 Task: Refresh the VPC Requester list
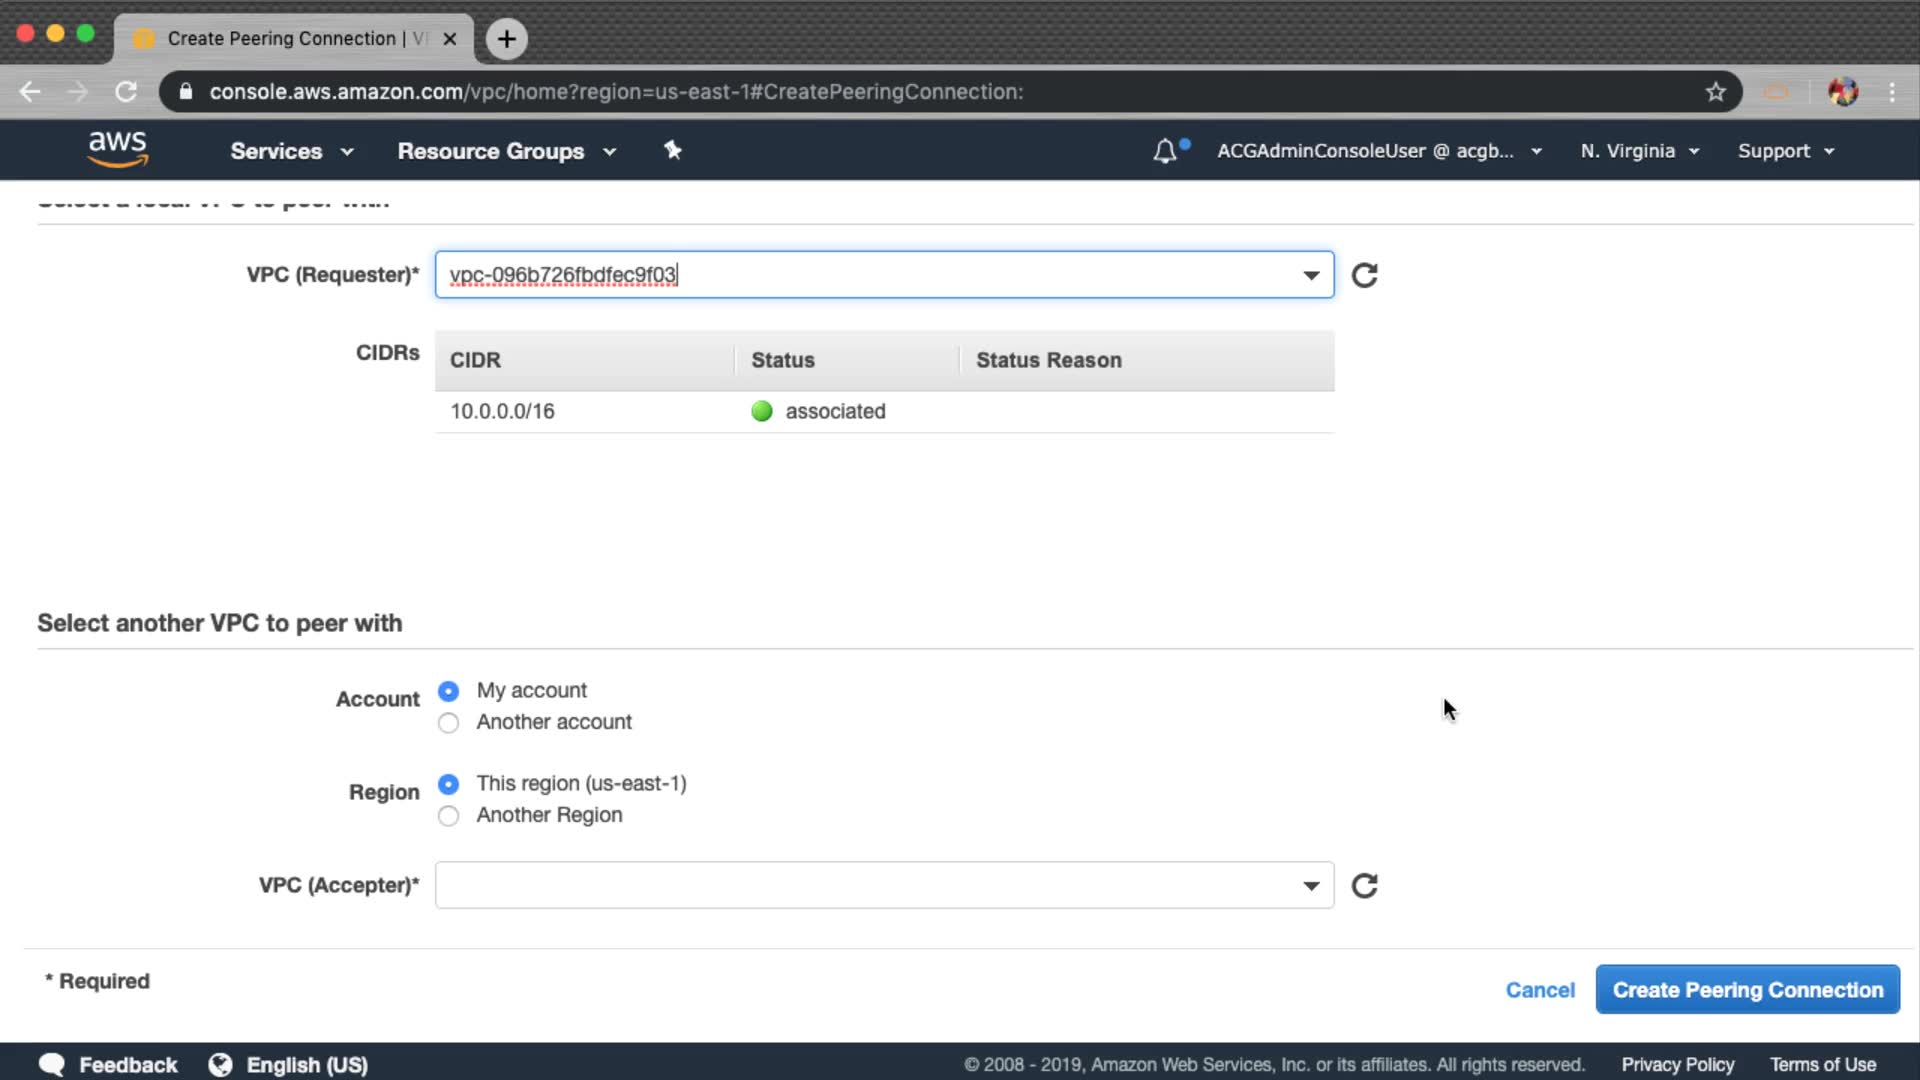(1364, 275)
